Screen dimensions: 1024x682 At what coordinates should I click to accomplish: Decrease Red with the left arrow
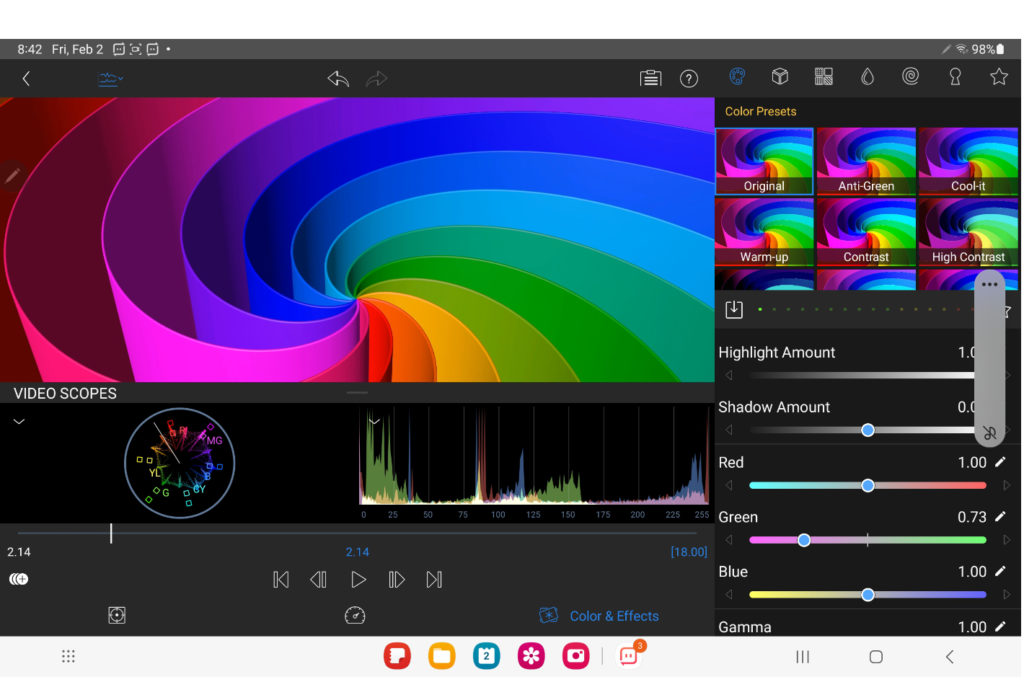pos(729,485)
